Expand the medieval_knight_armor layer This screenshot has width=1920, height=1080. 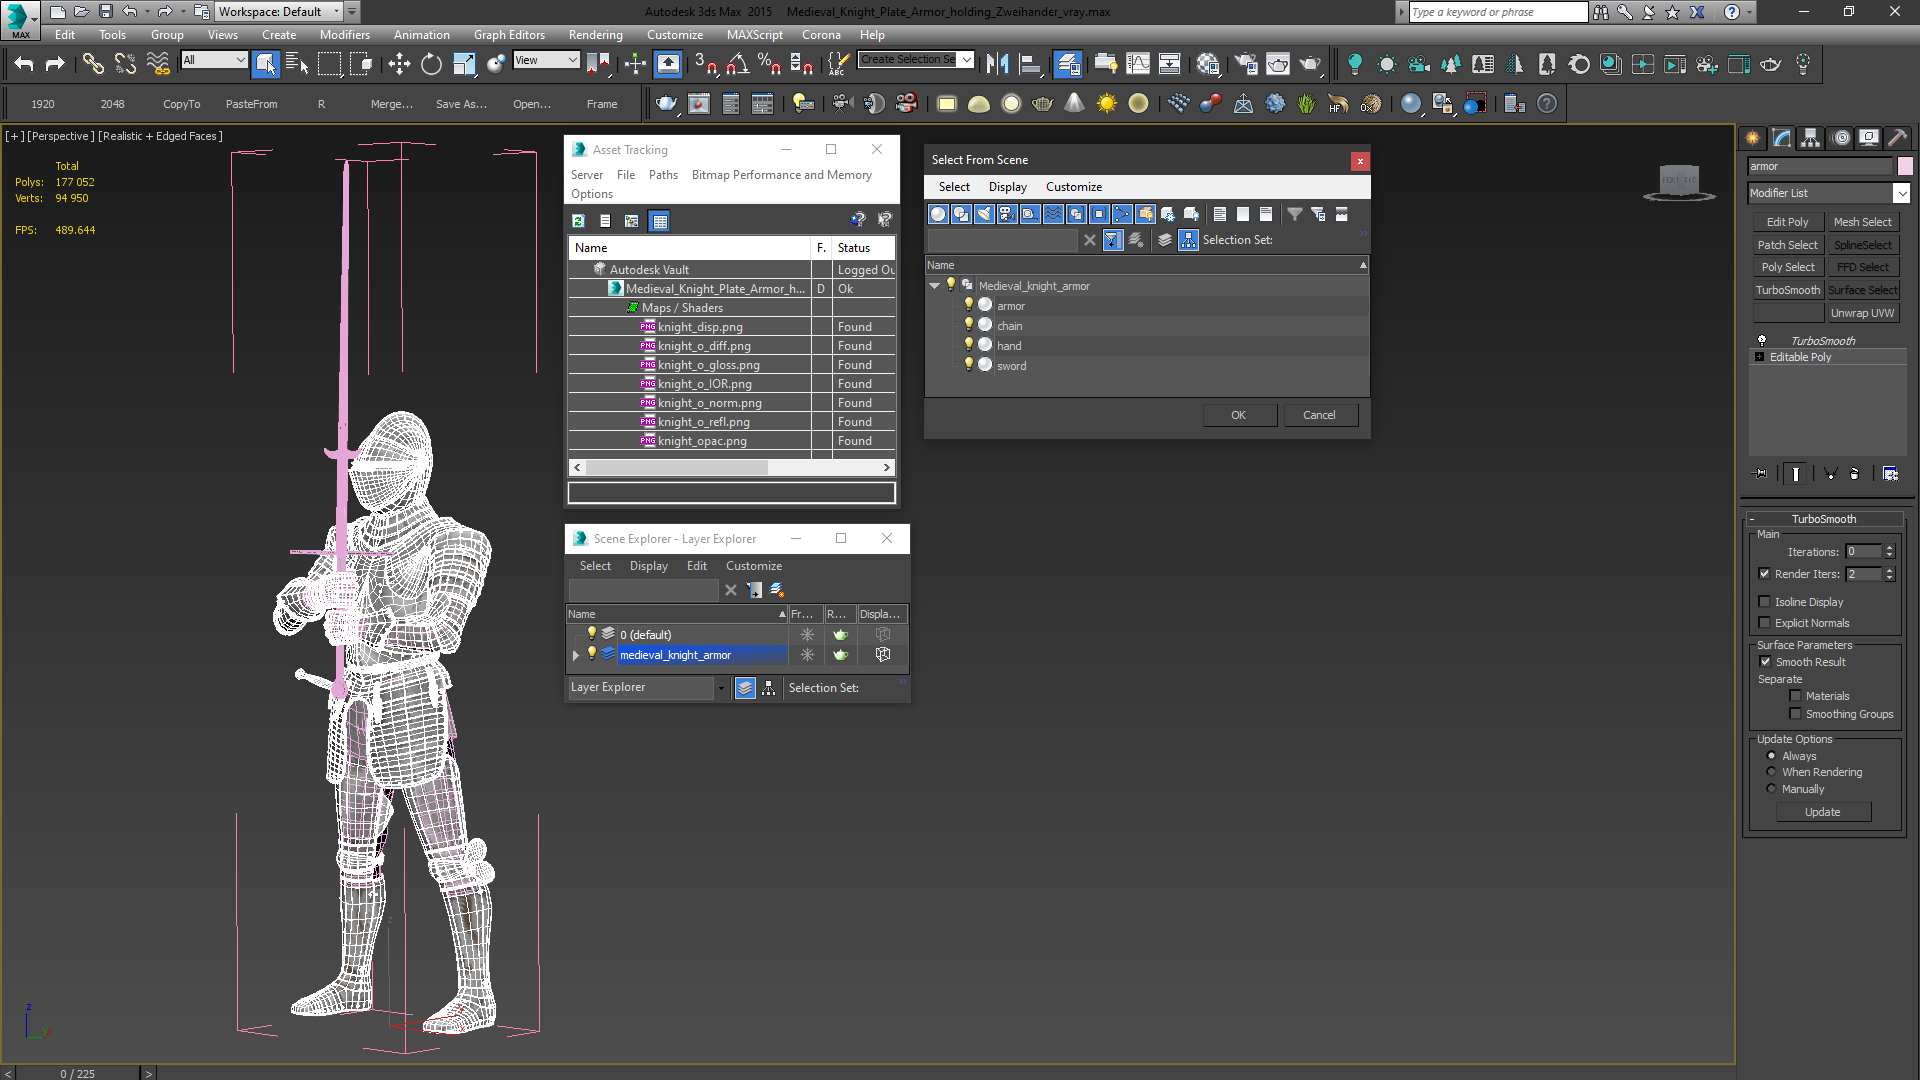pyautogui.click(x=576, y=655)
